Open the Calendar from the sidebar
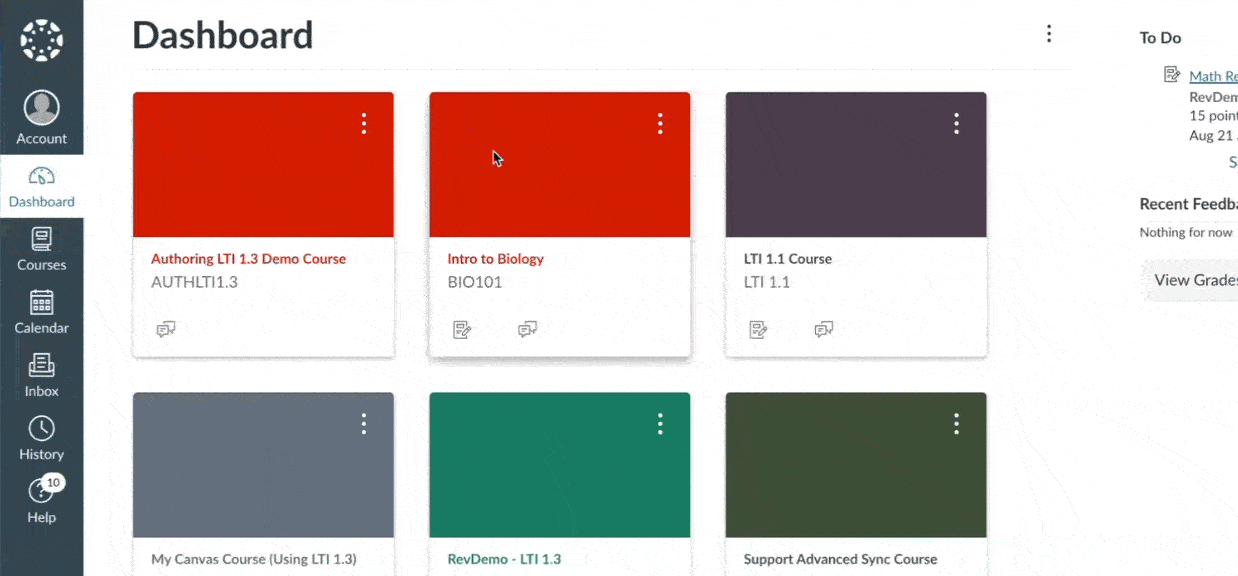This screenshot has width=1238, height=576. [41, 312]
